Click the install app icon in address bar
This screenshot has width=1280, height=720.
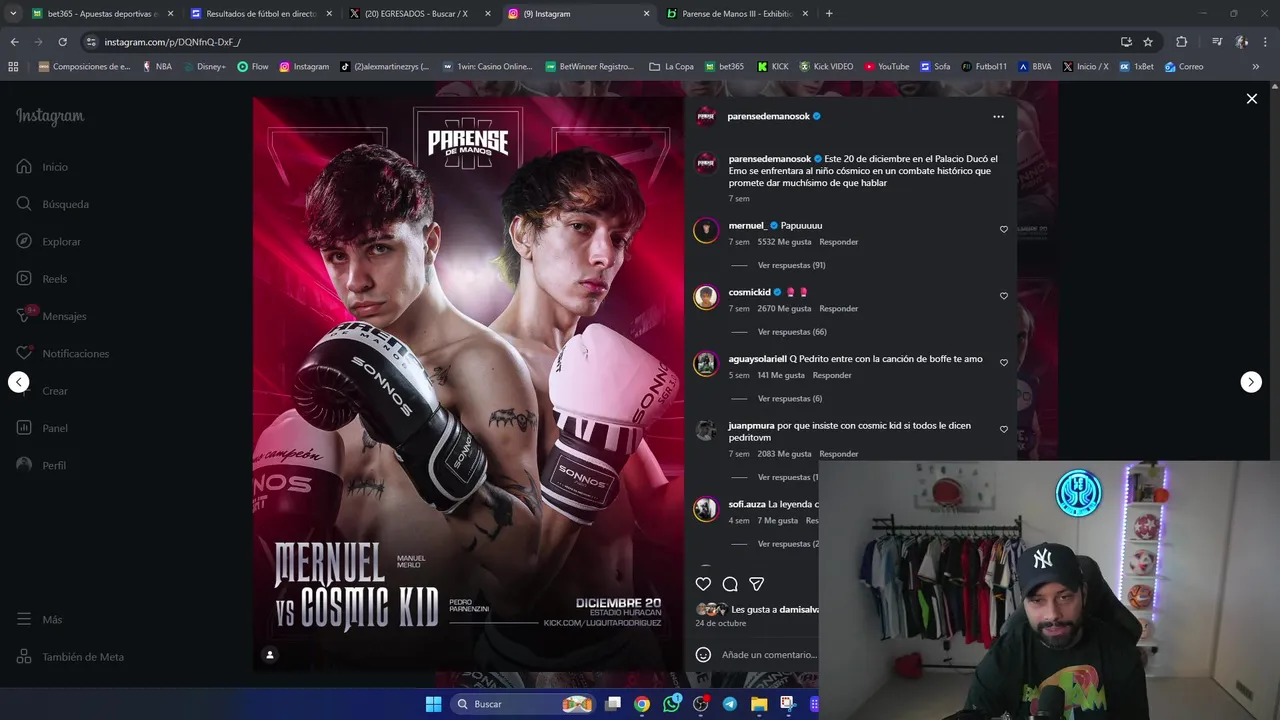[x=1126, y=42]
